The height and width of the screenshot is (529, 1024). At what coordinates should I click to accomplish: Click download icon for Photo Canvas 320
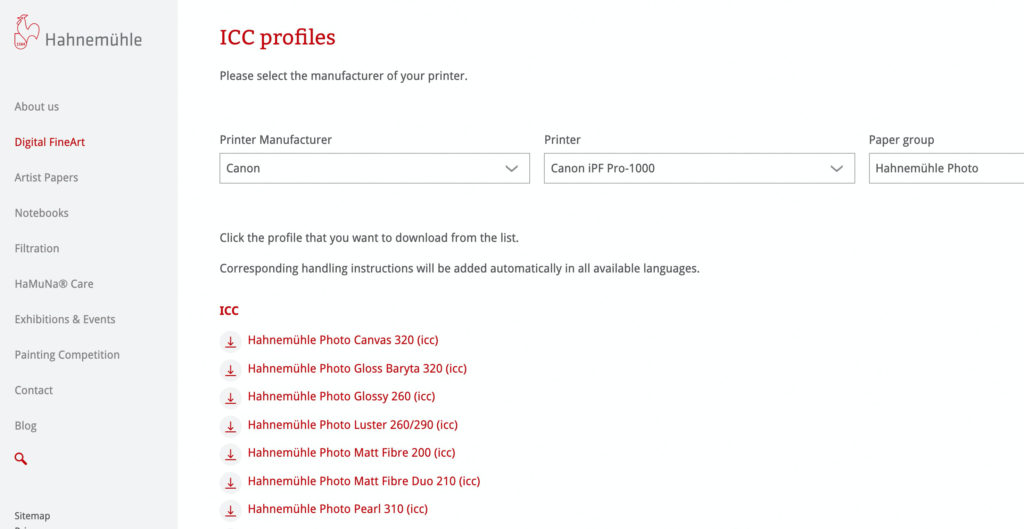[x=230, y=341]
